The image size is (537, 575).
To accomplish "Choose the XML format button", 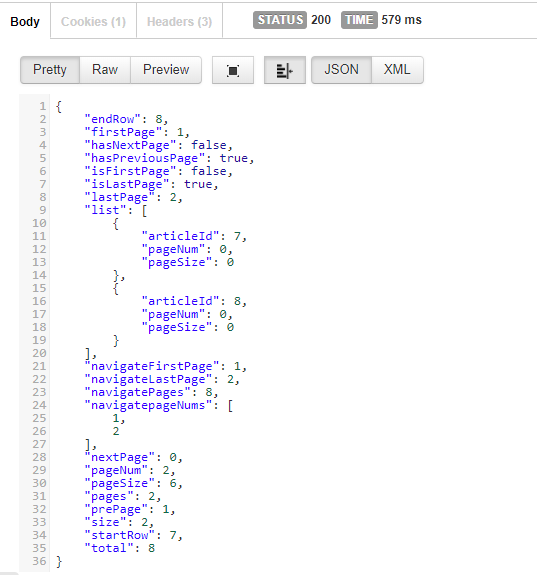I will (397, 70).
